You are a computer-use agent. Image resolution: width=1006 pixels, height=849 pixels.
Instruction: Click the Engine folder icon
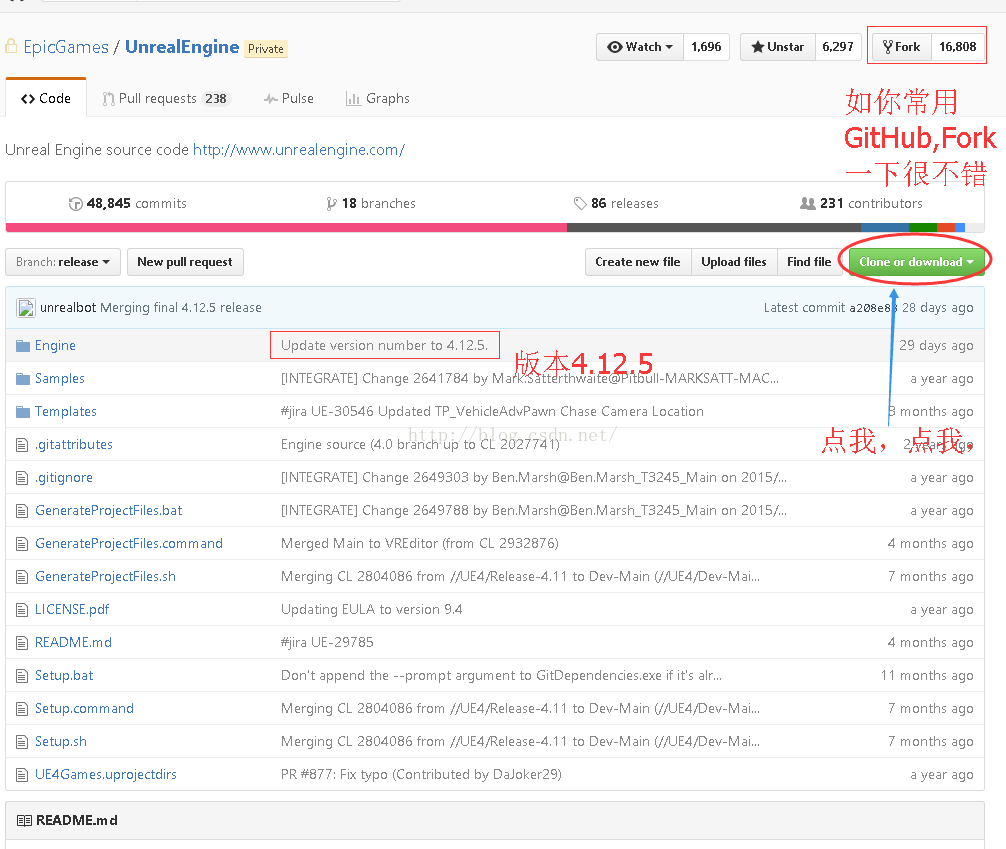[22, 346]
